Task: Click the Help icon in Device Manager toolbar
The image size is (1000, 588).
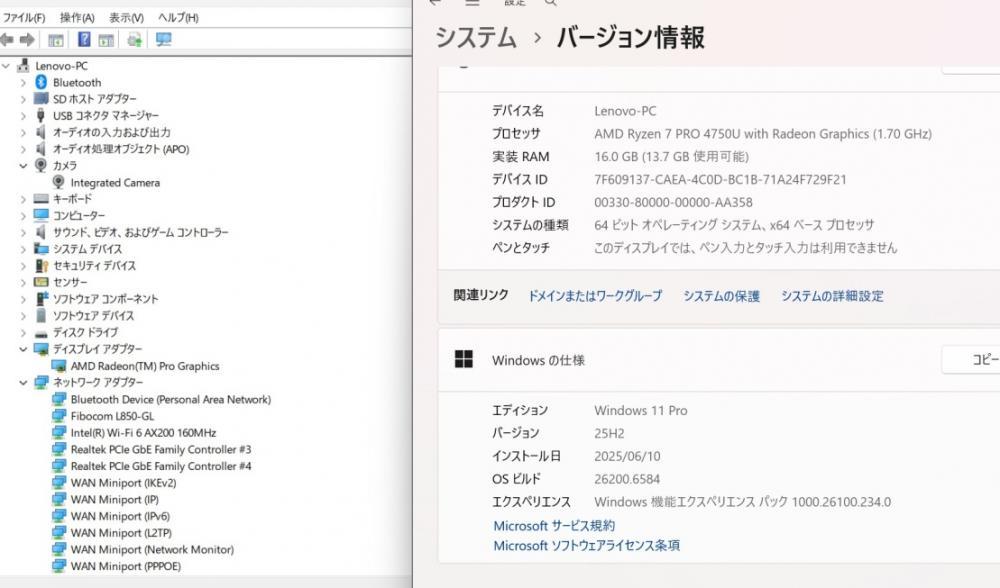Action: click(84, 40)
